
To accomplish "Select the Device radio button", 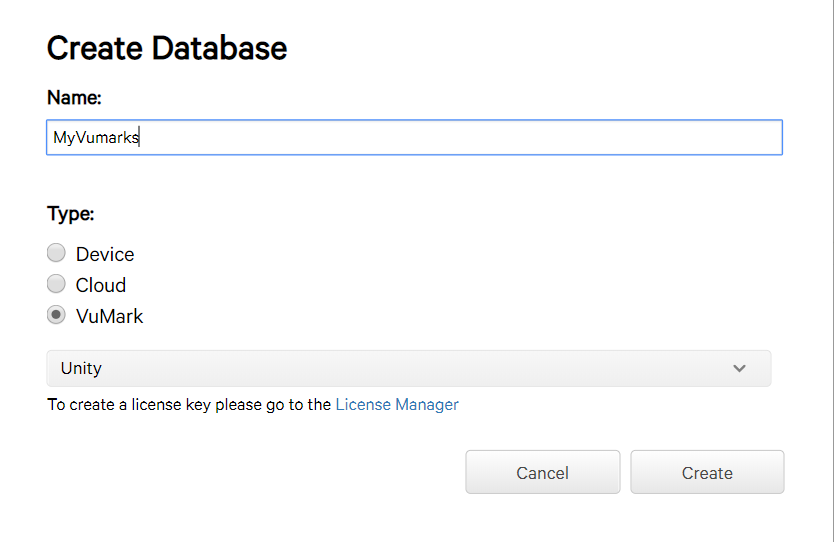I will tap(56, 253).
